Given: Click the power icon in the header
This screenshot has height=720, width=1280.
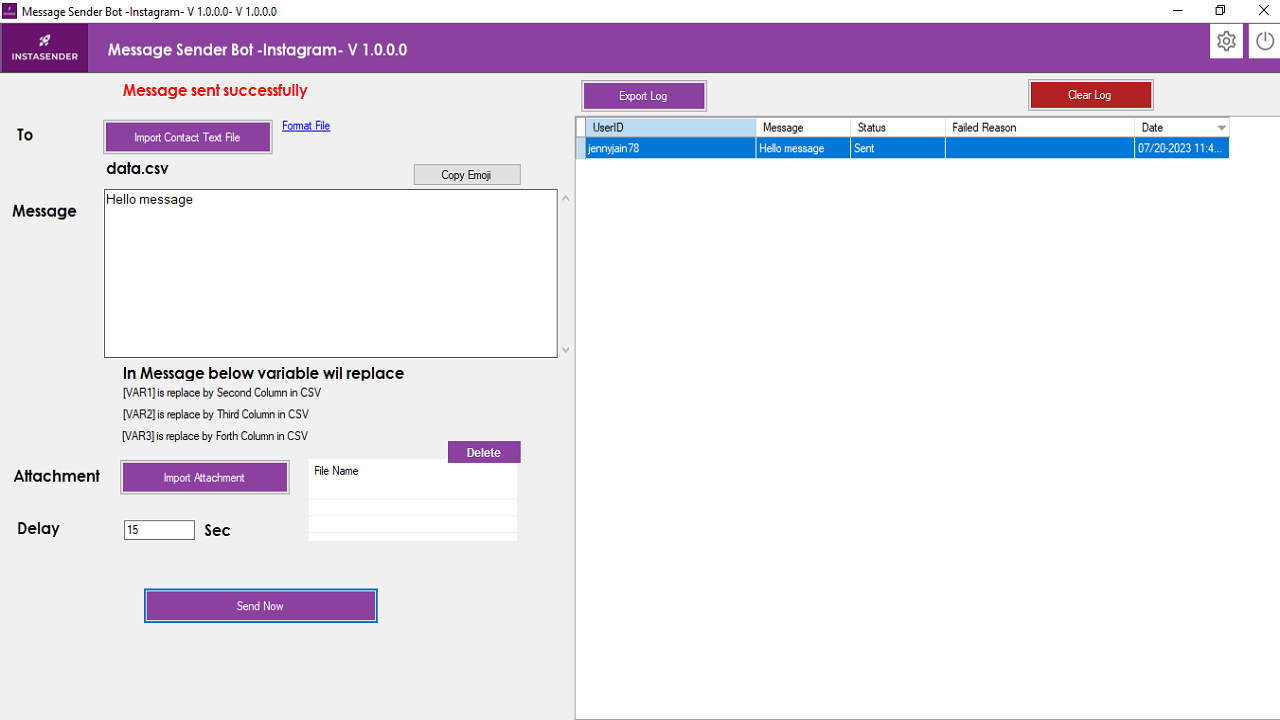Looking at the screenshot, I should point(1264,41).
